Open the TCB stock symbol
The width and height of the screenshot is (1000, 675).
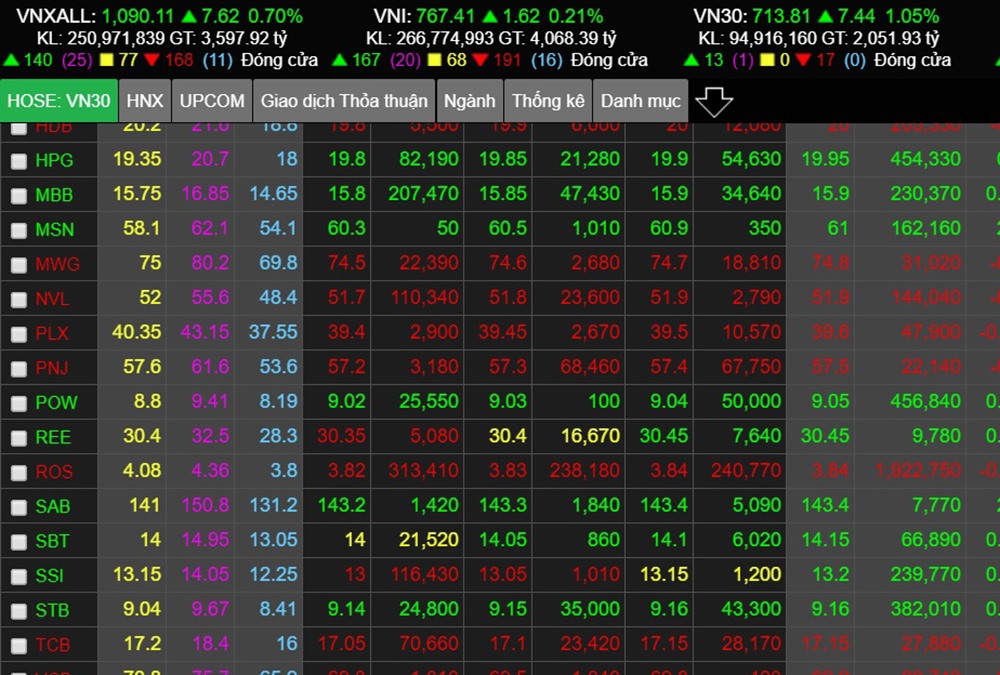click(x=53, y=644)
